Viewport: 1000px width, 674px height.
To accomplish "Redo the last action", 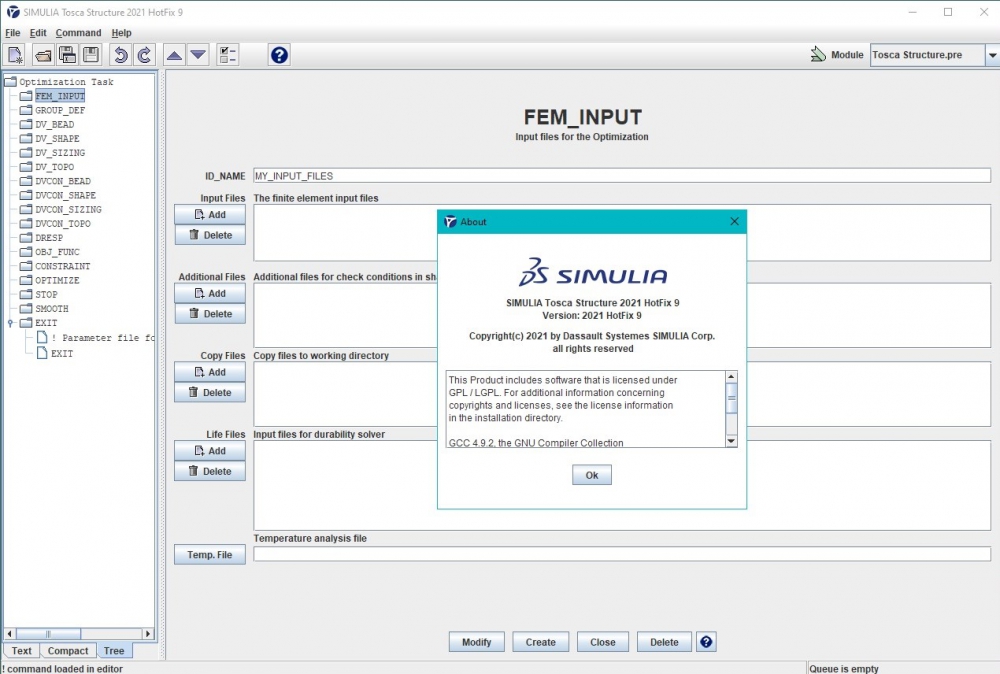I will click(x=144, y=55).
